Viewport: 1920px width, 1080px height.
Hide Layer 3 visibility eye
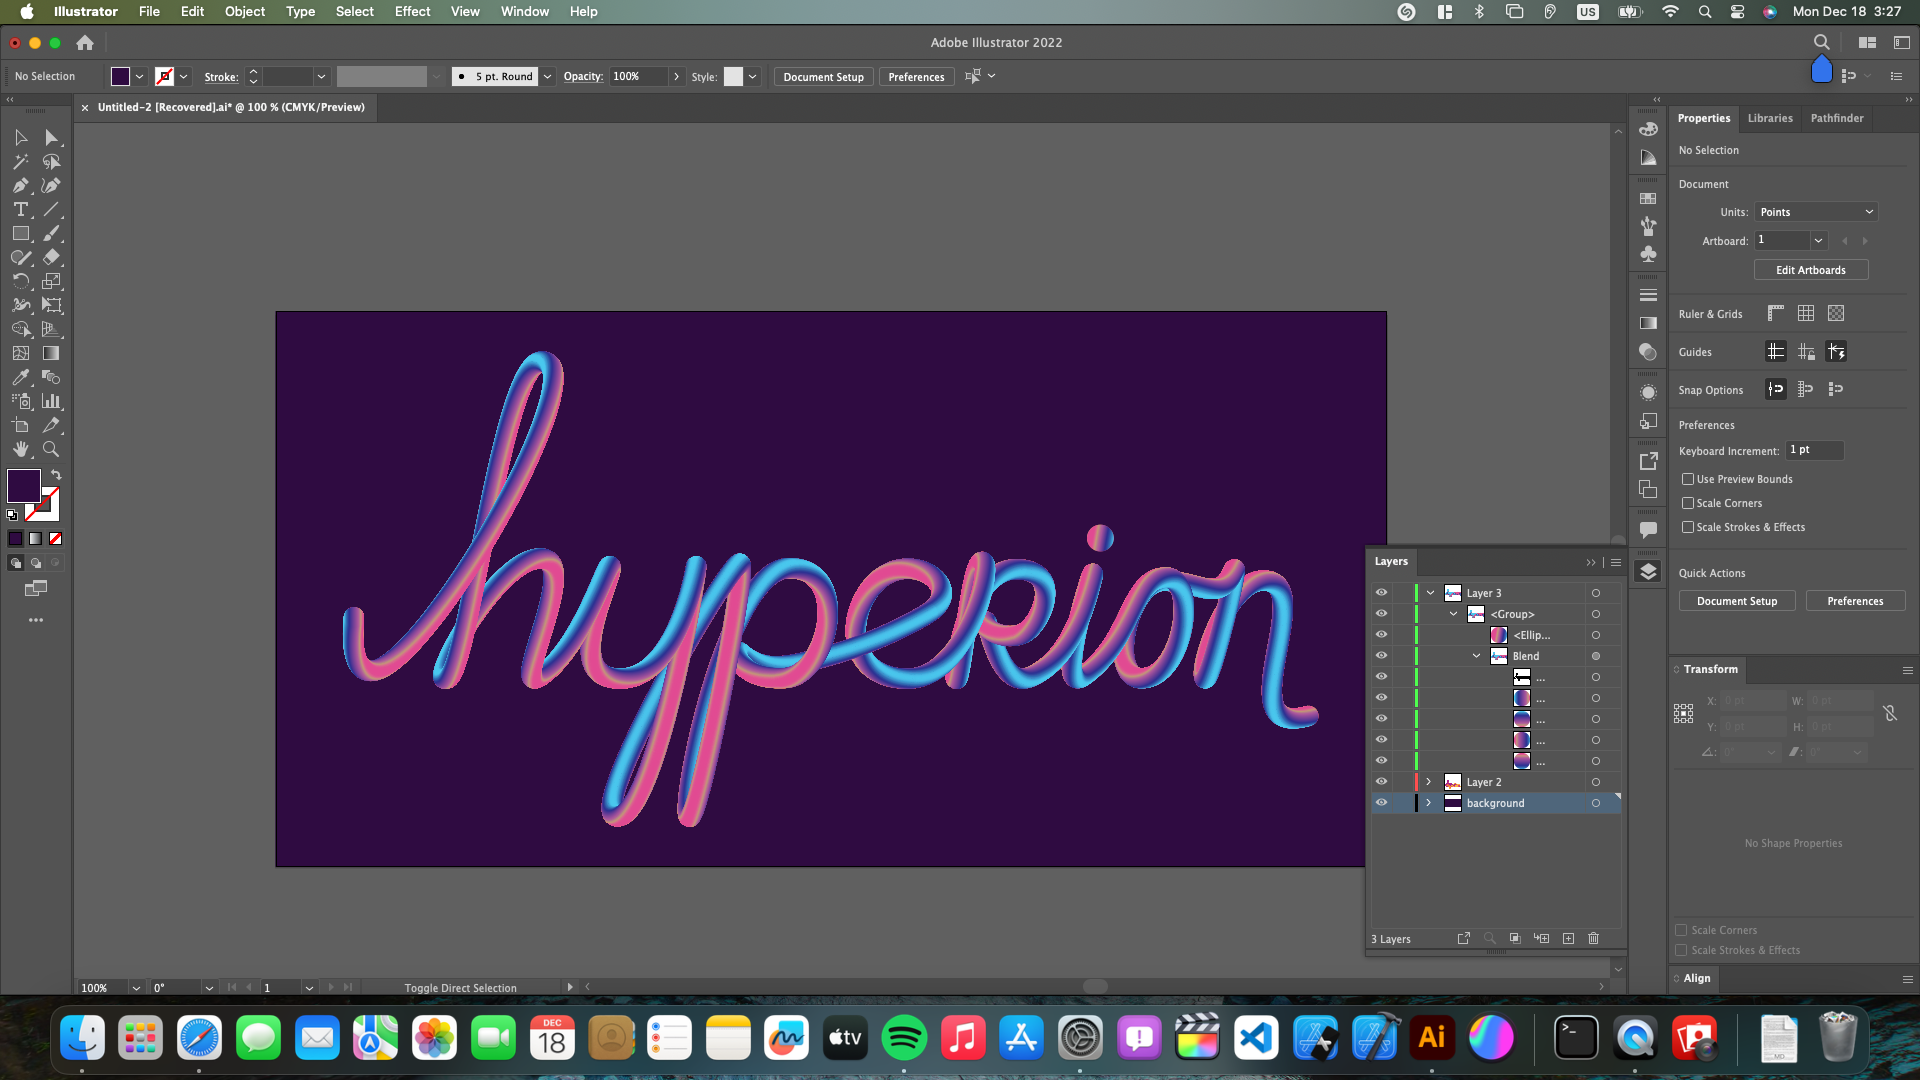pyautogui.click(x=1381, y=593)
